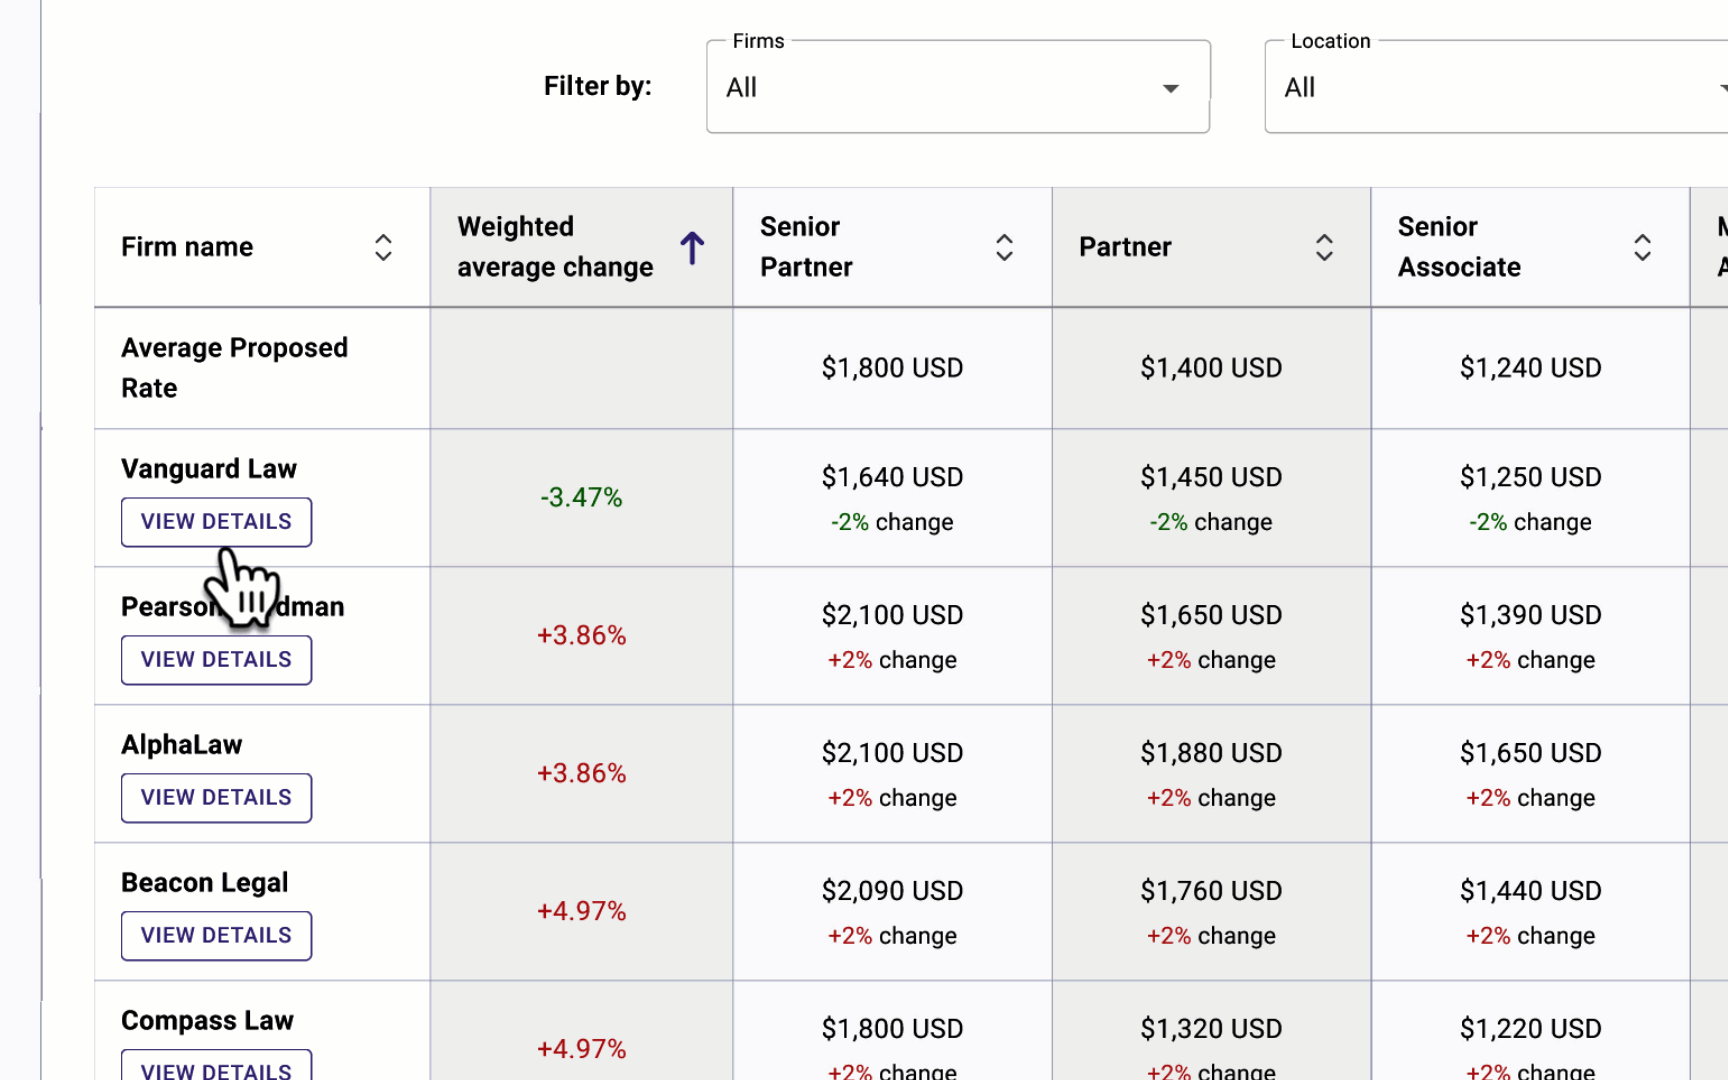This screenshot has width=1728, height=1080.
Task: View details for Compass Law
Action: coord(216,1066)
